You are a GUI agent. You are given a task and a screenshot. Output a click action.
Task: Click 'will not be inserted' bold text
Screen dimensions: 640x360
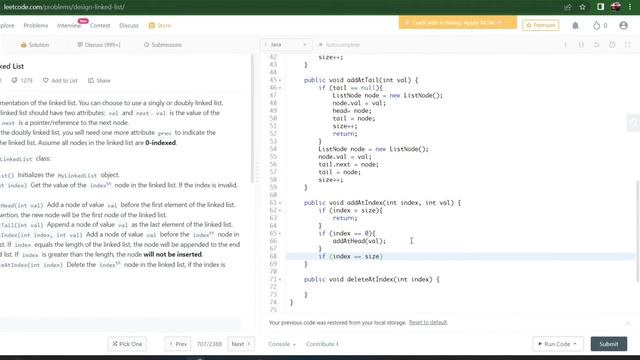(173, 254)
